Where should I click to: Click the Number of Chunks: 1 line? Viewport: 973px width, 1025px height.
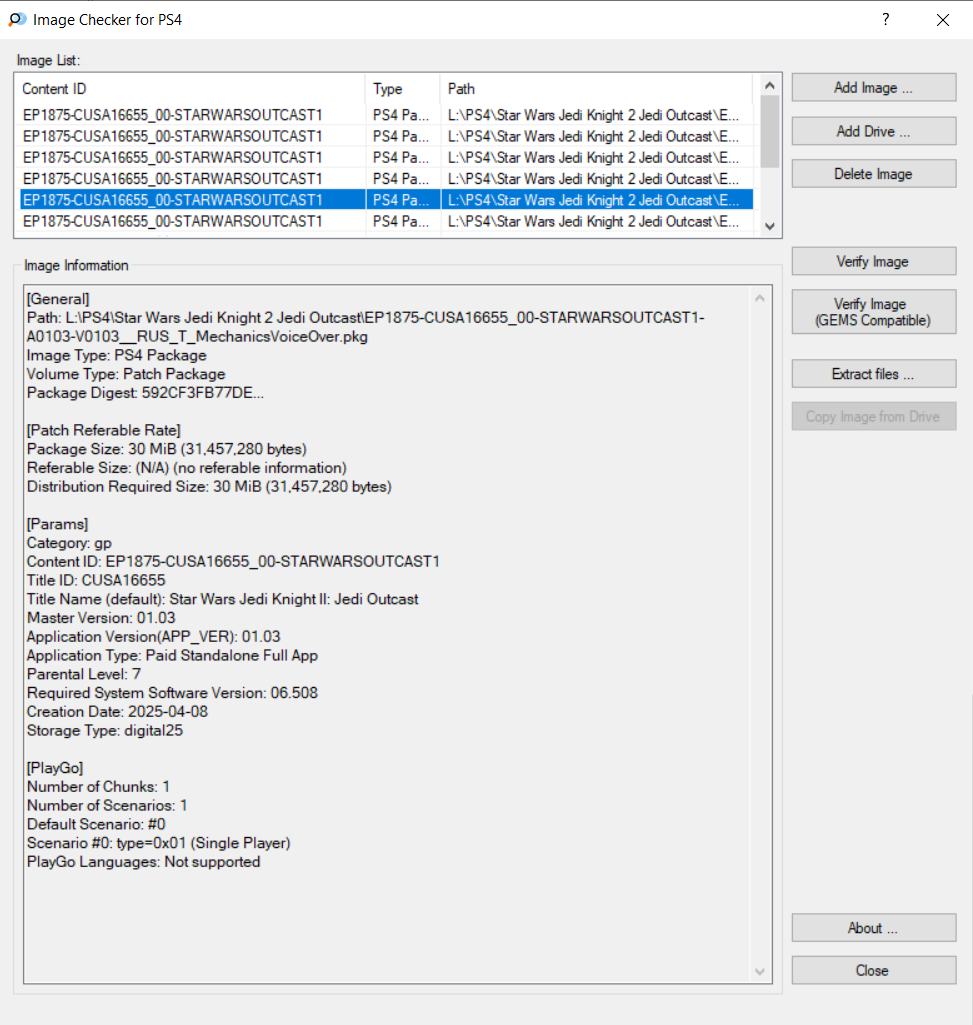[x=98, y=787]
